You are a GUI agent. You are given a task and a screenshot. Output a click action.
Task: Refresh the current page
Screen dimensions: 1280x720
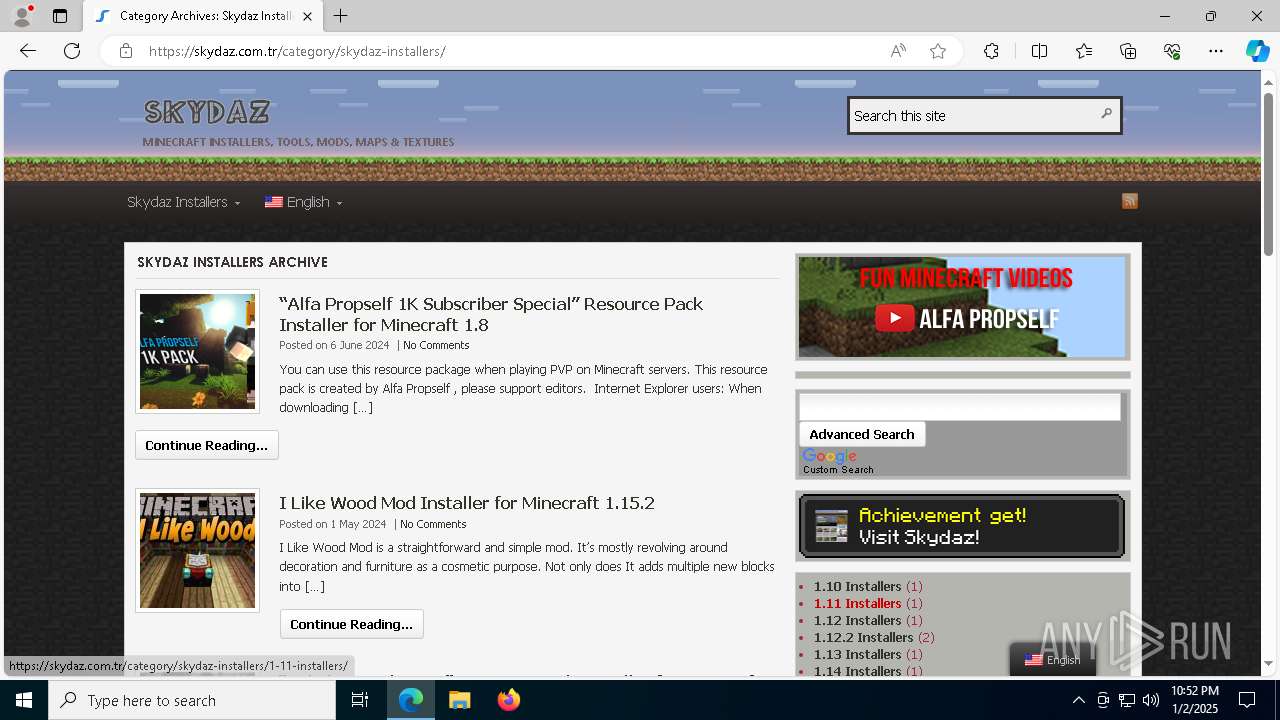[x=72, y=51]
